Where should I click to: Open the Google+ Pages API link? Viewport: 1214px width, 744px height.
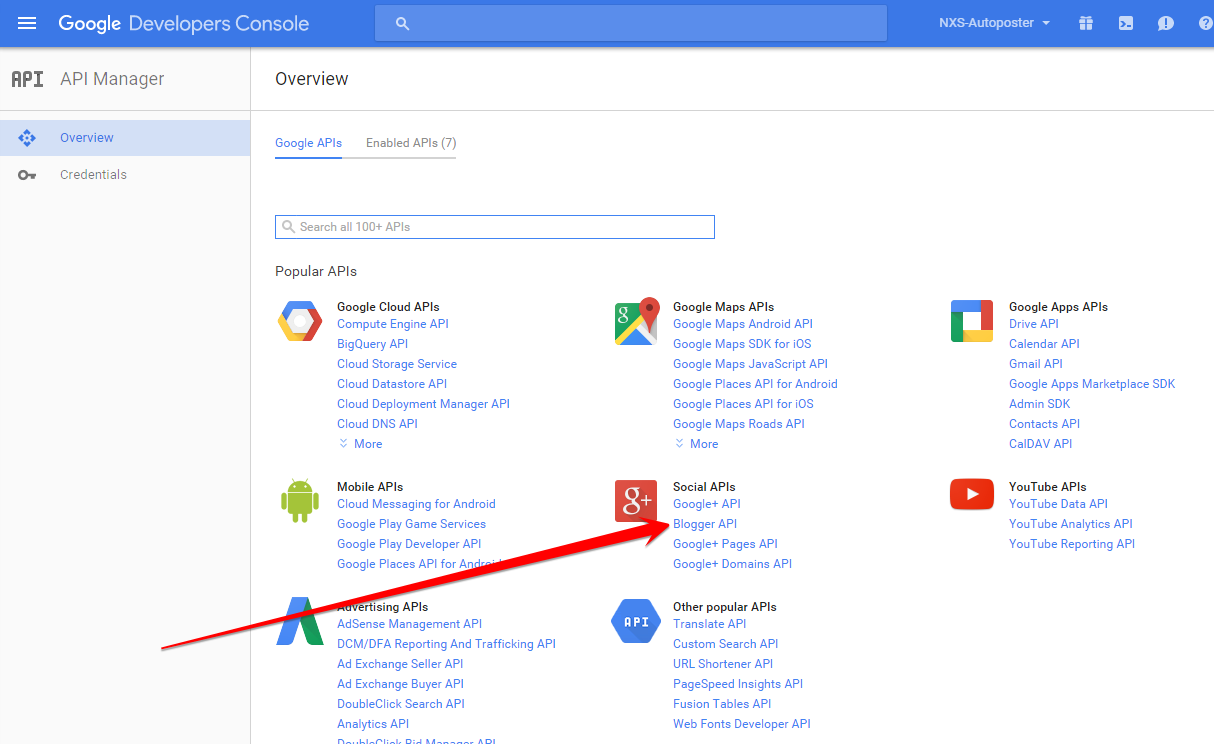725,544
